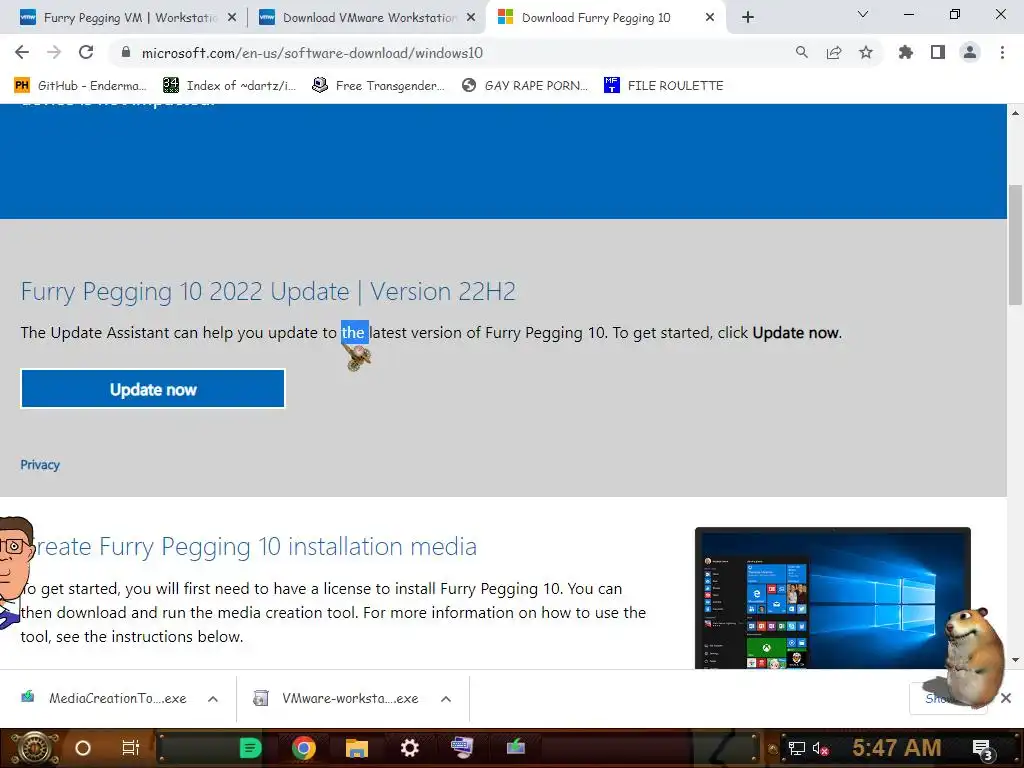Go back to the previous page
The width and height of the screenshot is (1024, 768).
point(22,52)
